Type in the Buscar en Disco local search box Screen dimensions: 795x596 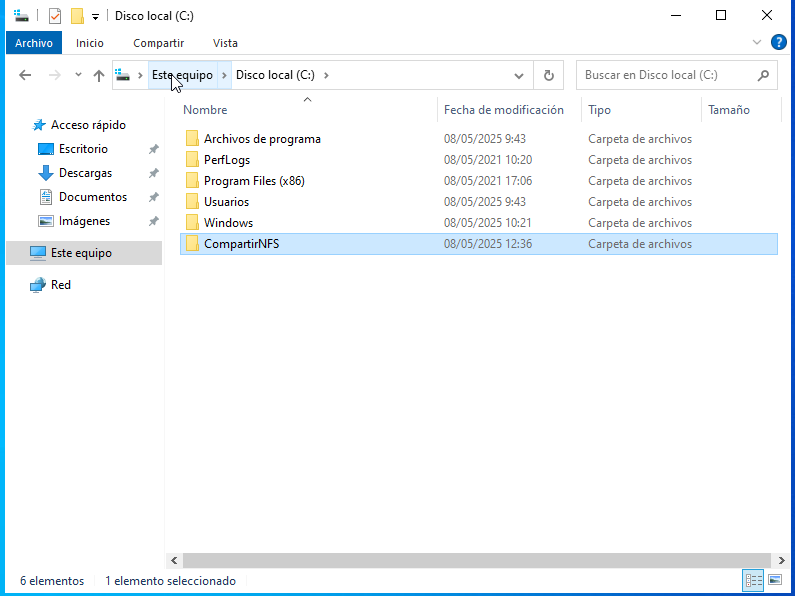tap(665, 75)
